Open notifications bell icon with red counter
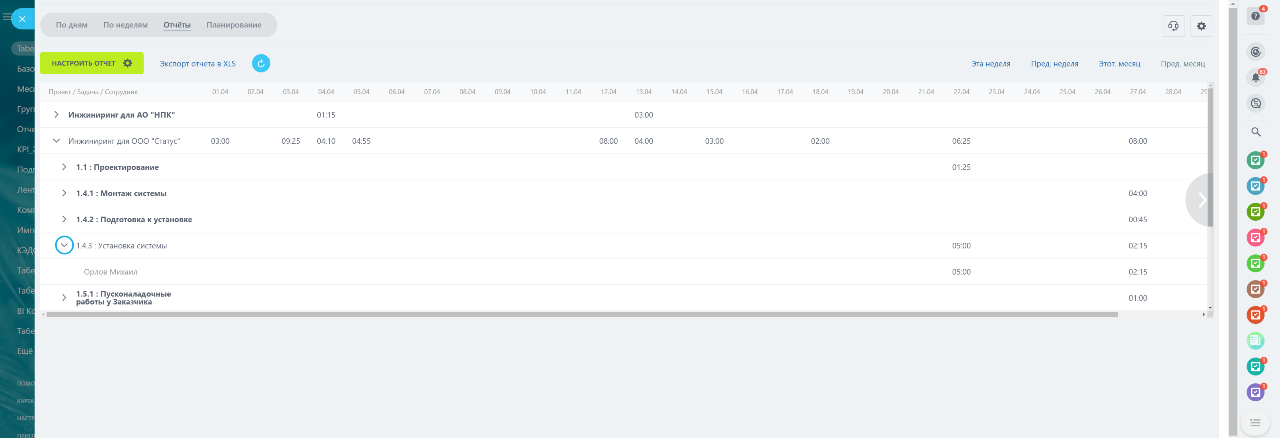1280x438 pixels. tap(1256, 77)
